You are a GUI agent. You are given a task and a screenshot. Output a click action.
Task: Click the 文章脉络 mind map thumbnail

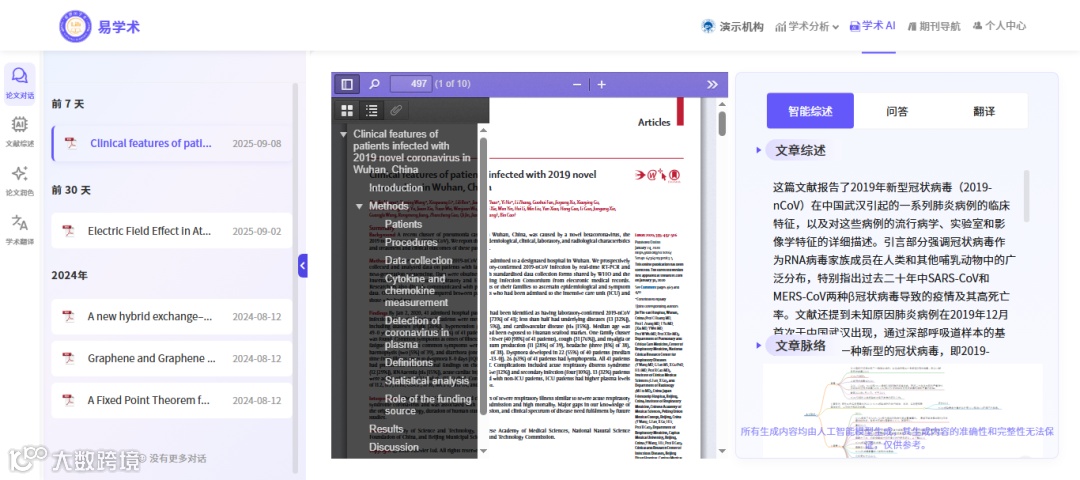[x=902, y=411]
